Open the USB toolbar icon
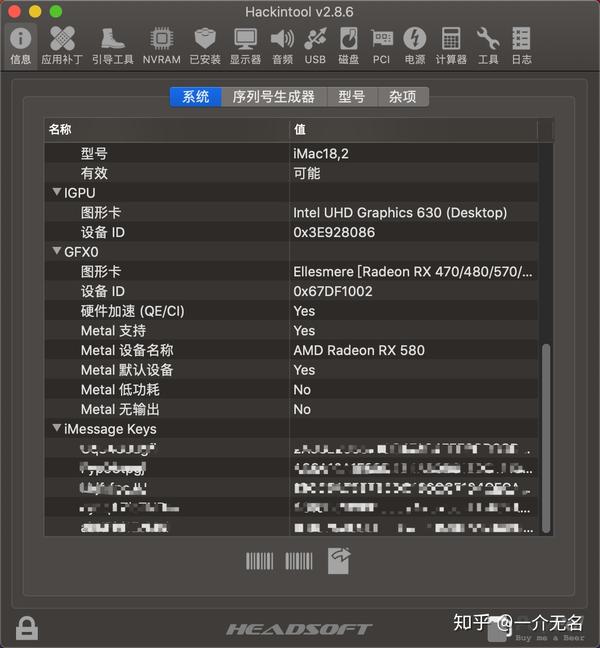The image size is (600, 648). [x=315, y=45]
